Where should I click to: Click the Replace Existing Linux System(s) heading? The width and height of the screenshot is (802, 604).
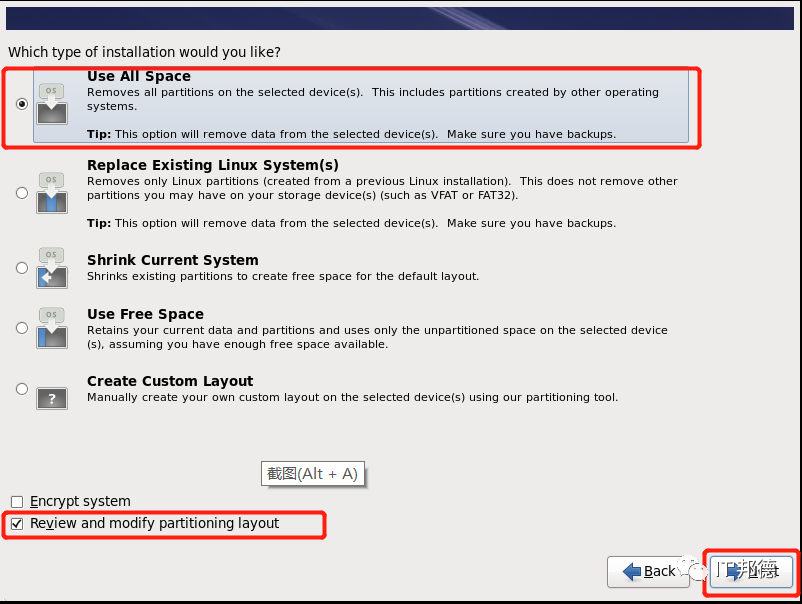click(213, 165)
